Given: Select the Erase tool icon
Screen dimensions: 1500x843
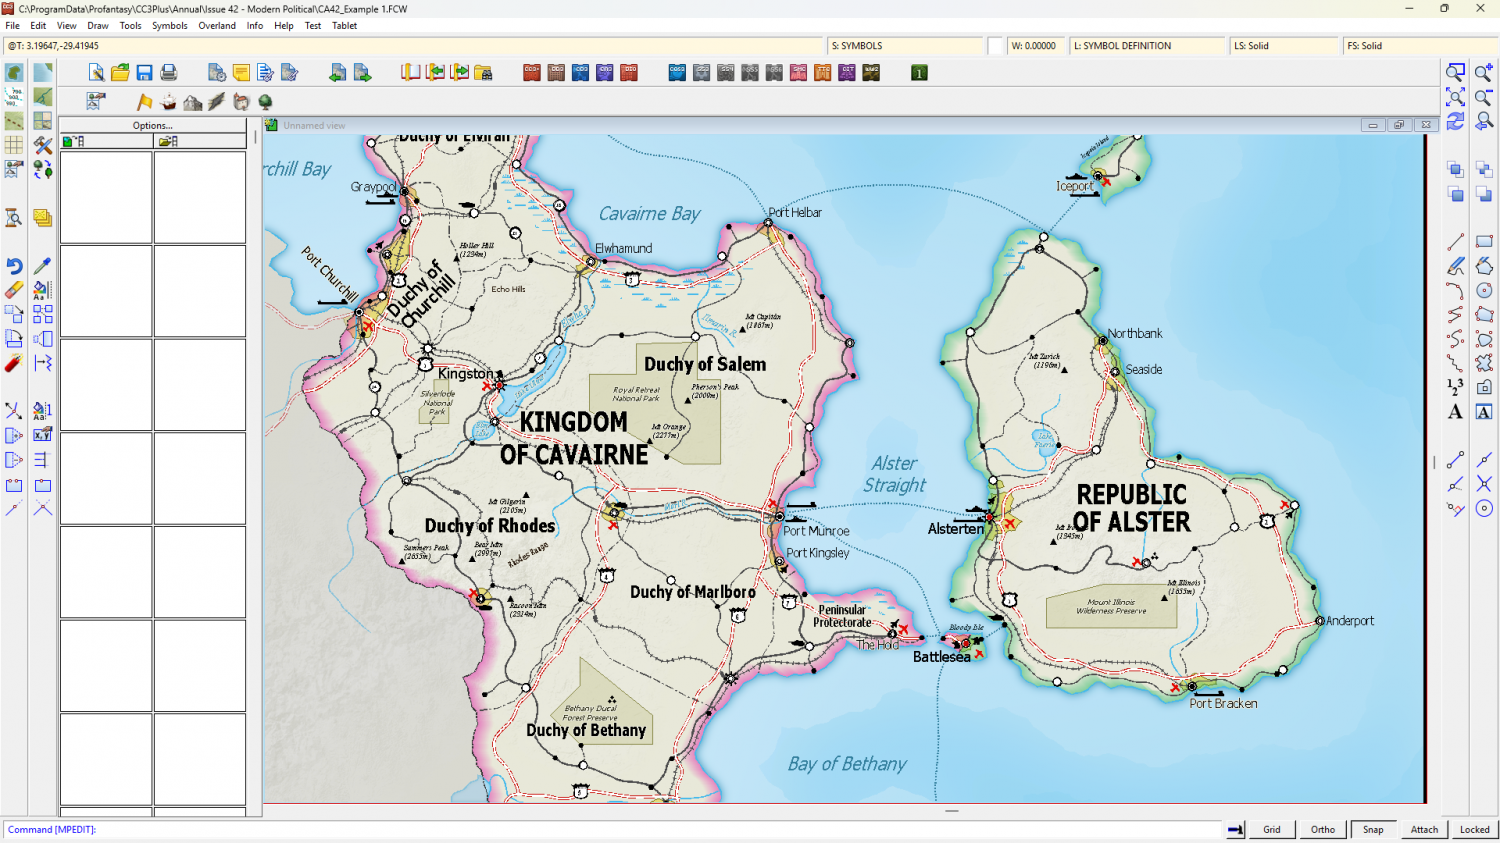Looking at the screenshot, I should [x=14, y=290].
